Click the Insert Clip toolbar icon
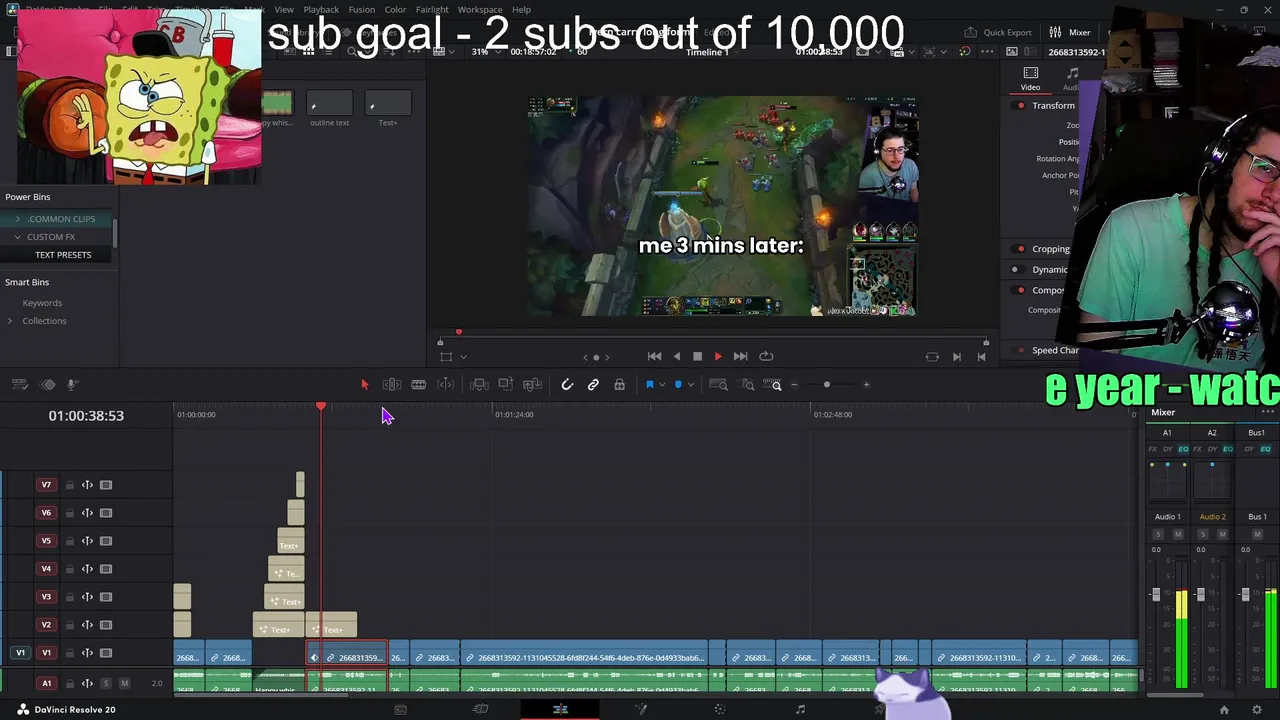Viewport: 1280px width, 720px height. tap(479, 385)
